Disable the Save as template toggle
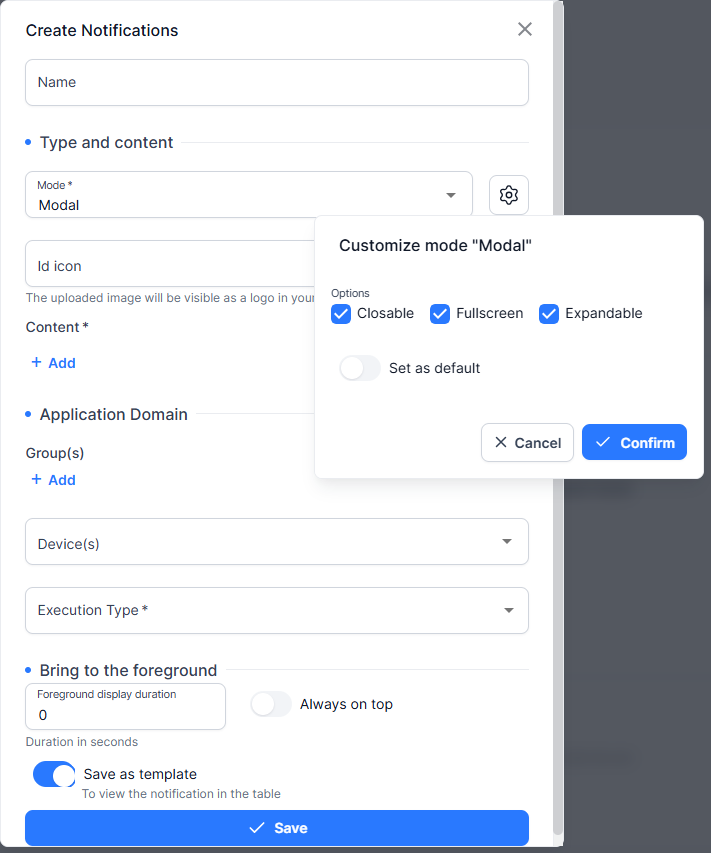 click(54, 774)
